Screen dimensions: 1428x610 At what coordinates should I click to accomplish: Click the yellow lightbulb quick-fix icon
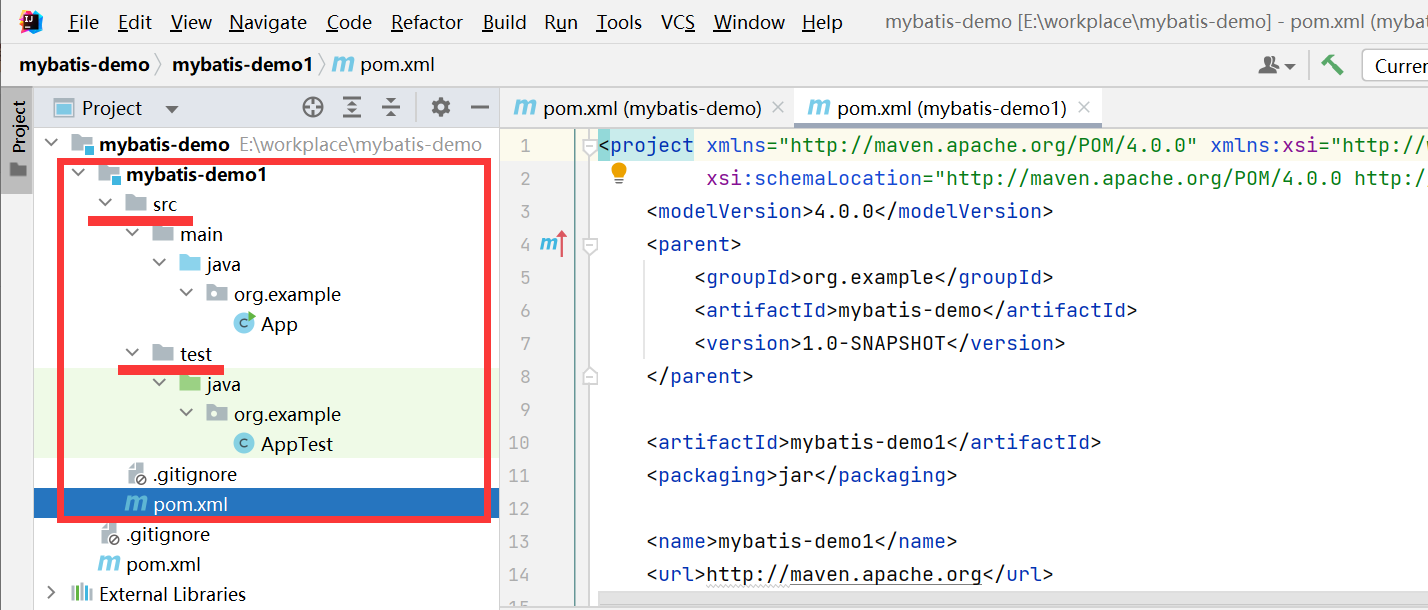(x=619, y=173)
